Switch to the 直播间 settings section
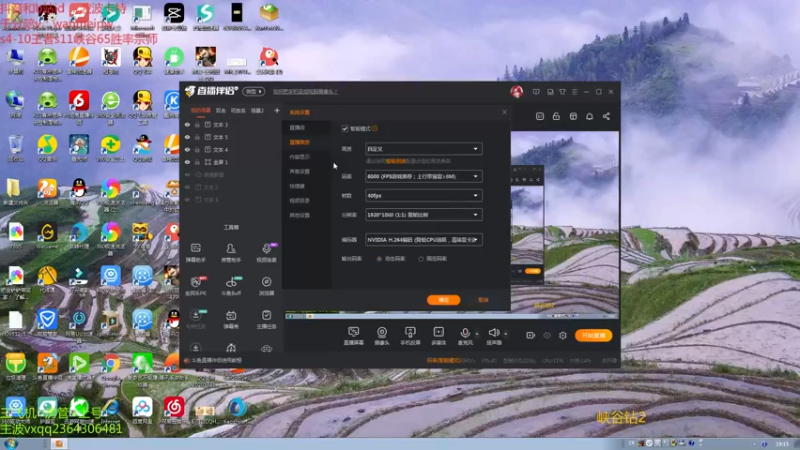The height and width of the screenshot is (450, 800). (x=297, y=128)
